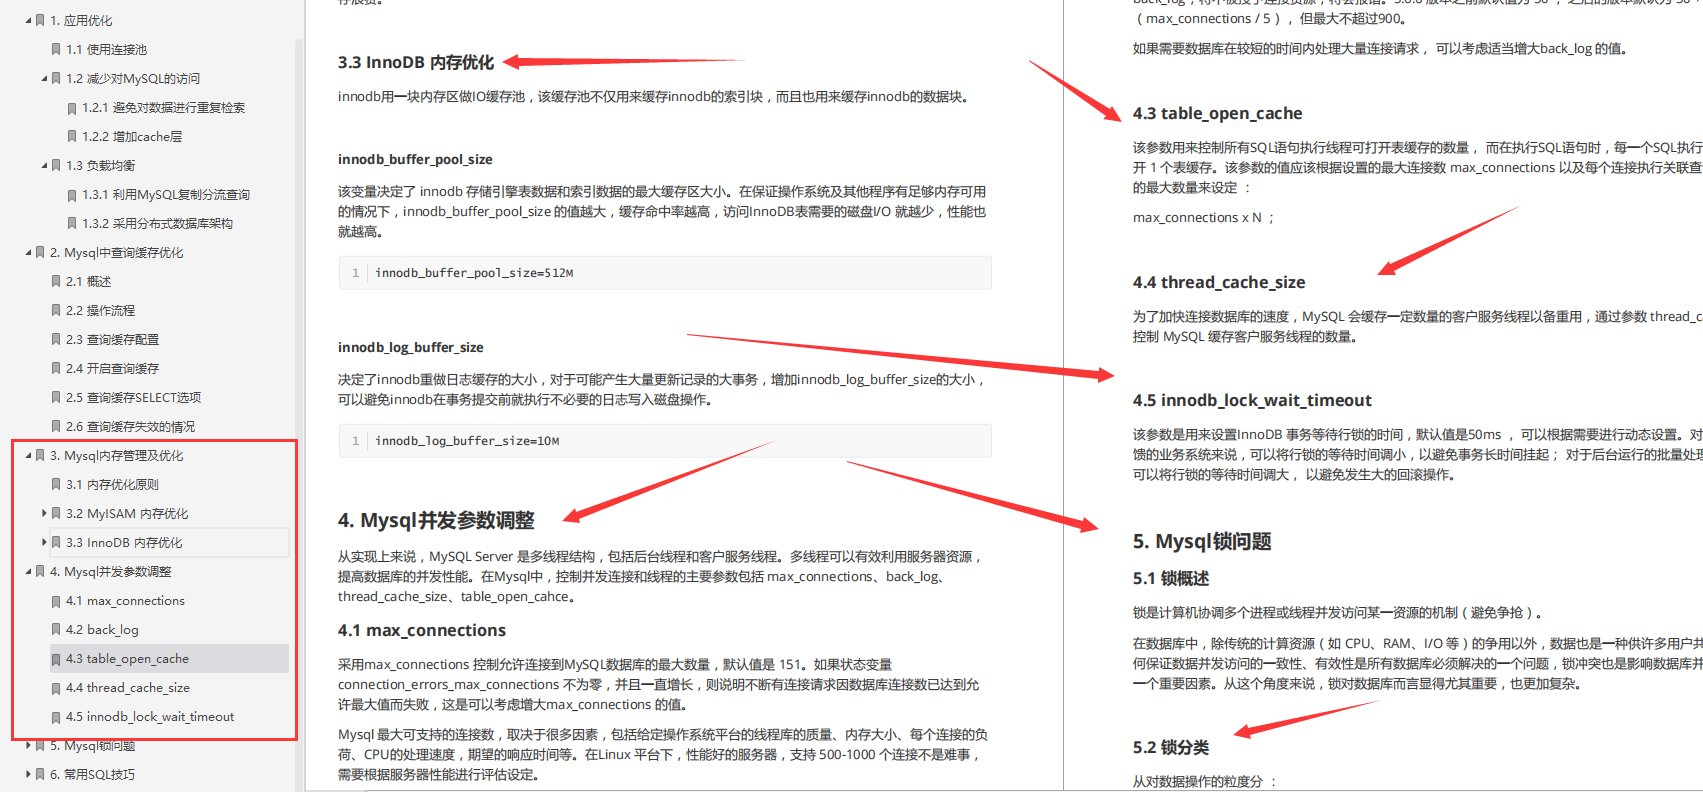
Task: Open '4.5 innodb_lock_wait_timeout' outline entry
Action: click(150, 716)
